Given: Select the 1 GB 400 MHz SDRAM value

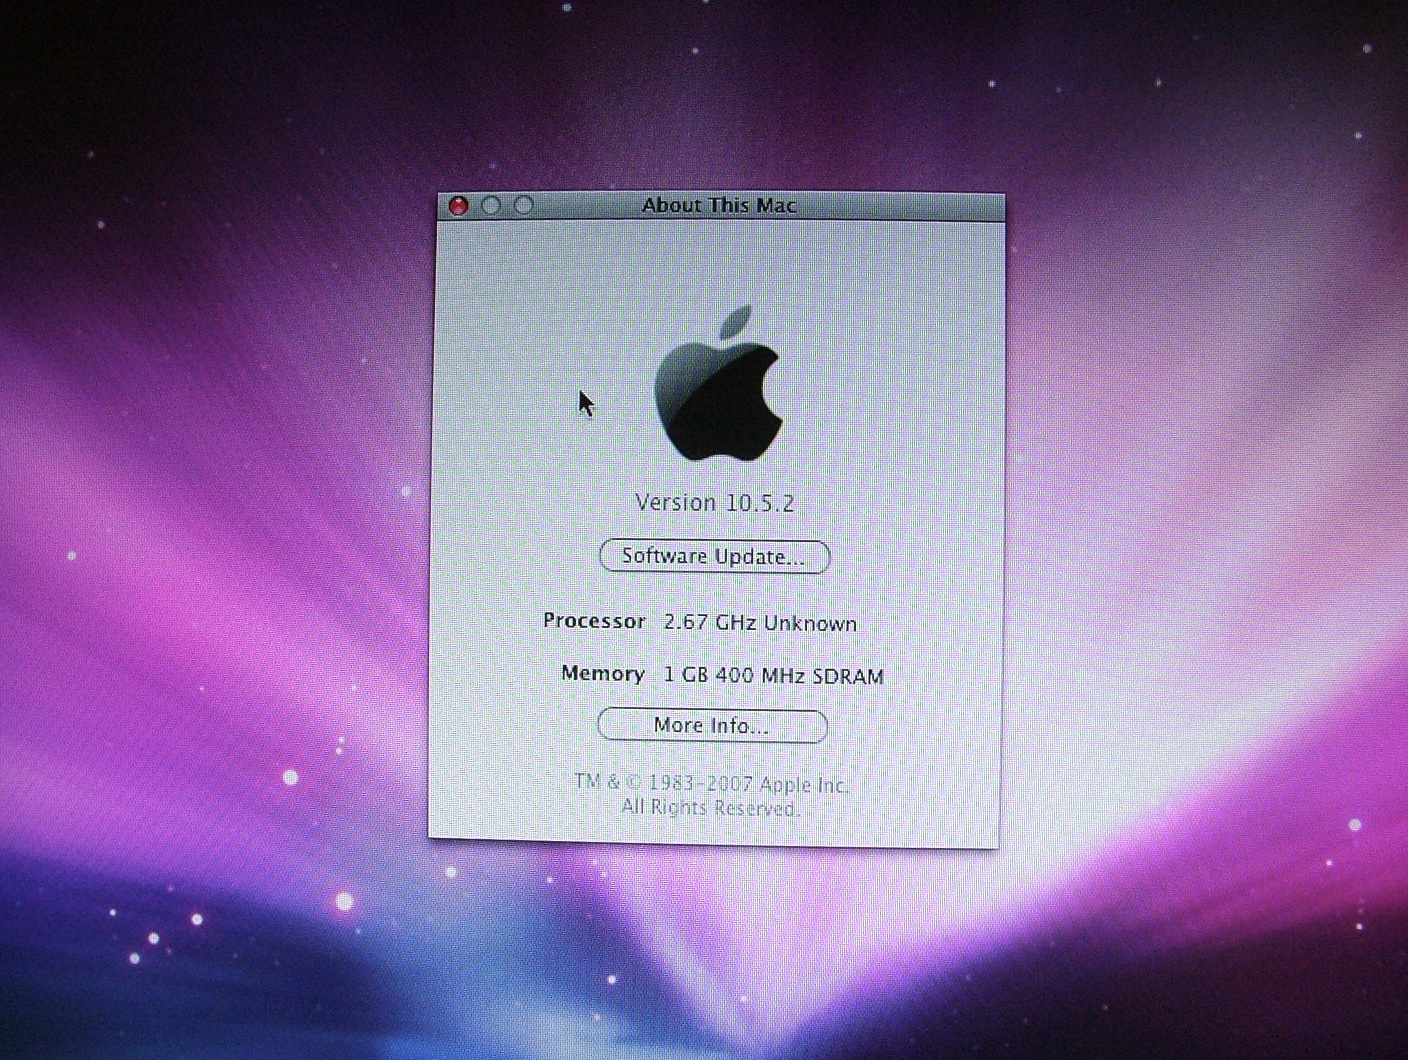Looking at the screenshot, I should point(774,676).
